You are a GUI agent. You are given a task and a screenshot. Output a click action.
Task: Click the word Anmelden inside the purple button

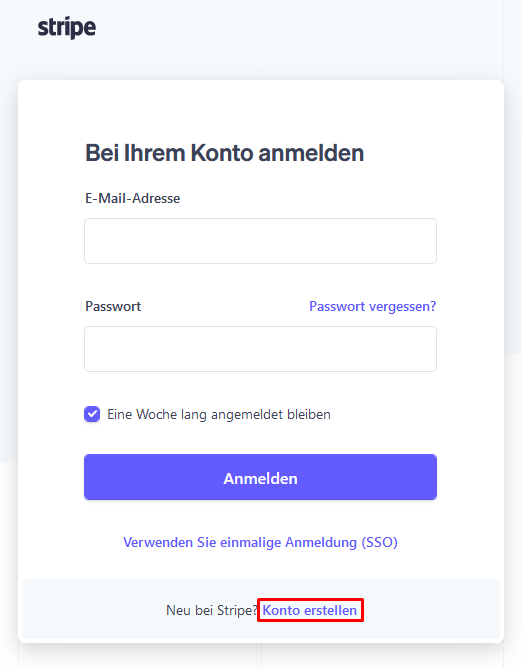pos(260,479)
